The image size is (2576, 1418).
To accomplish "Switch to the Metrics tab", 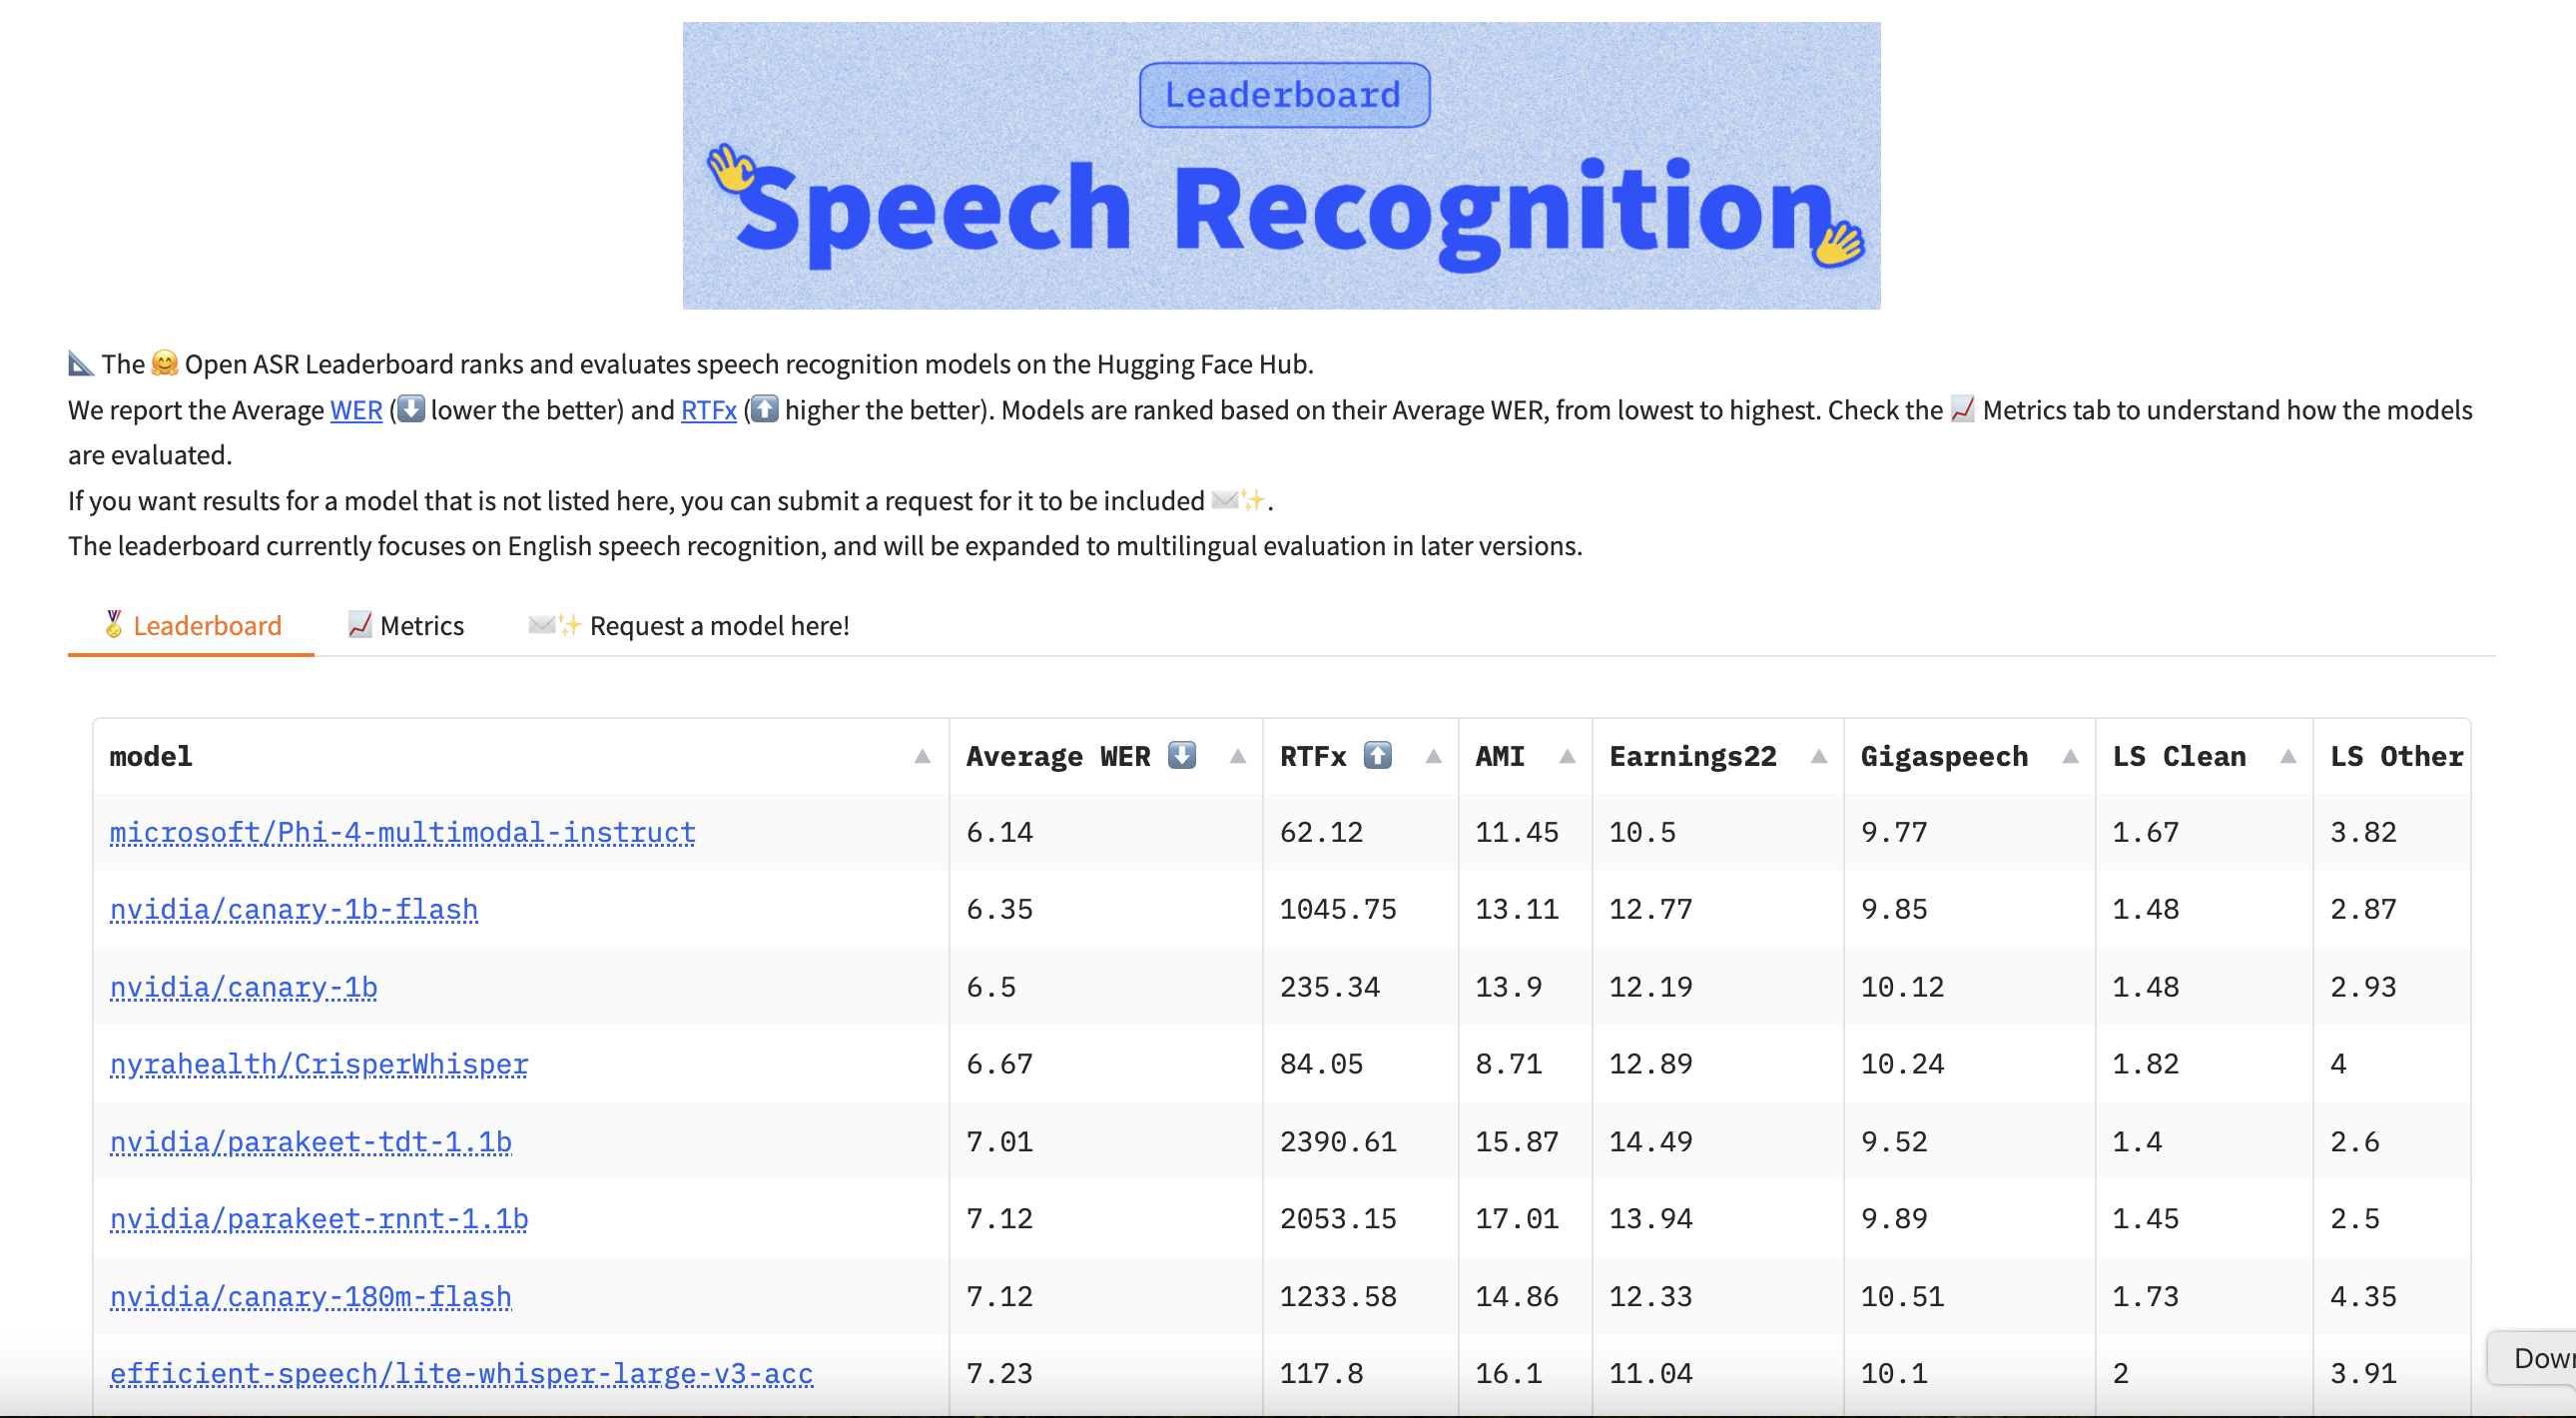I will click(403, 625).
